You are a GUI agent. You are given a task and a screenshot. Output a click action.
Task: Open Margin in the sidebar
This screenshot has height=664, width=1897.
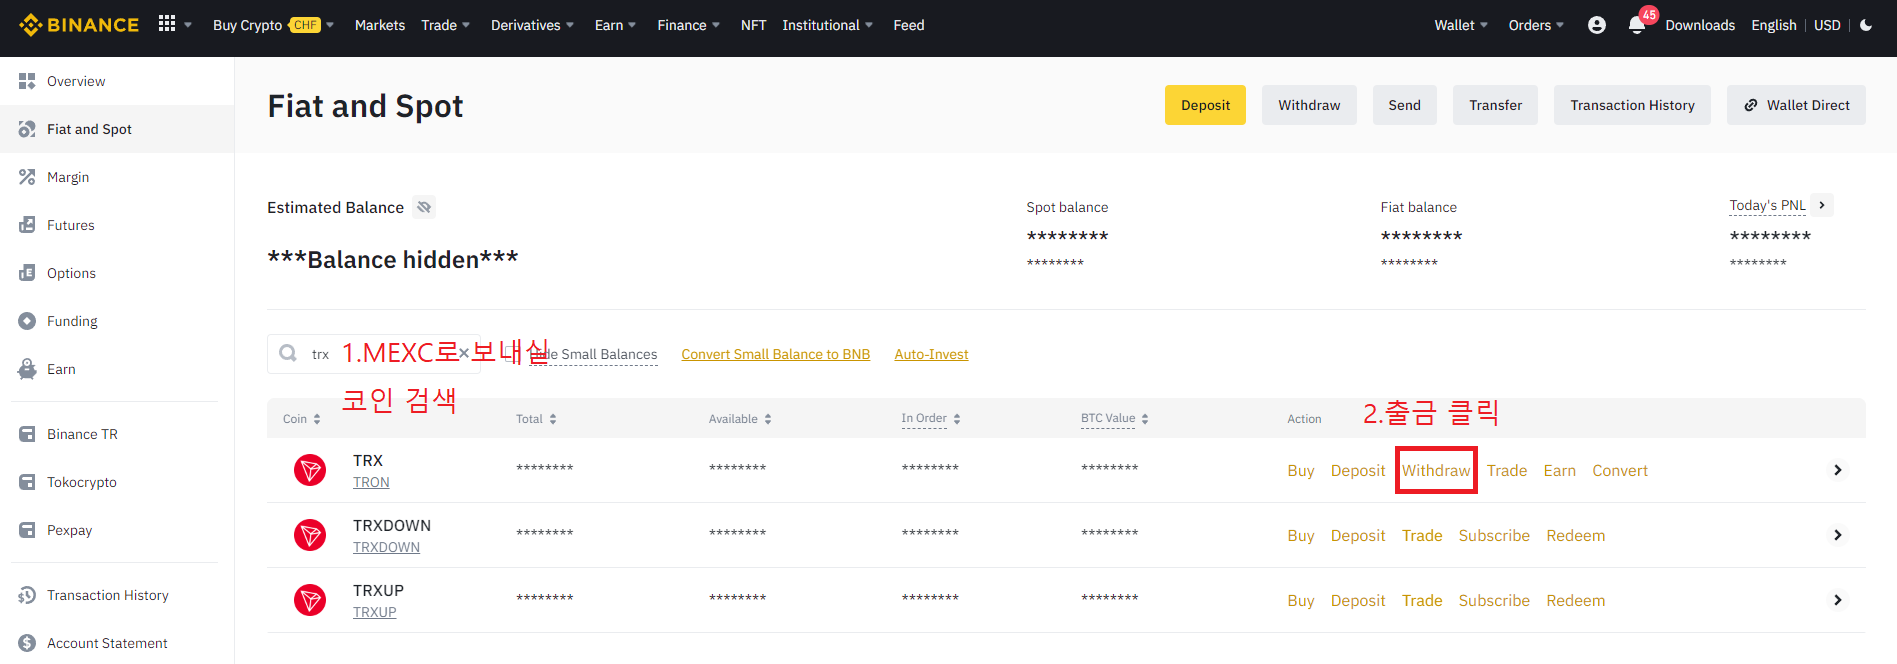pos(117,177)
